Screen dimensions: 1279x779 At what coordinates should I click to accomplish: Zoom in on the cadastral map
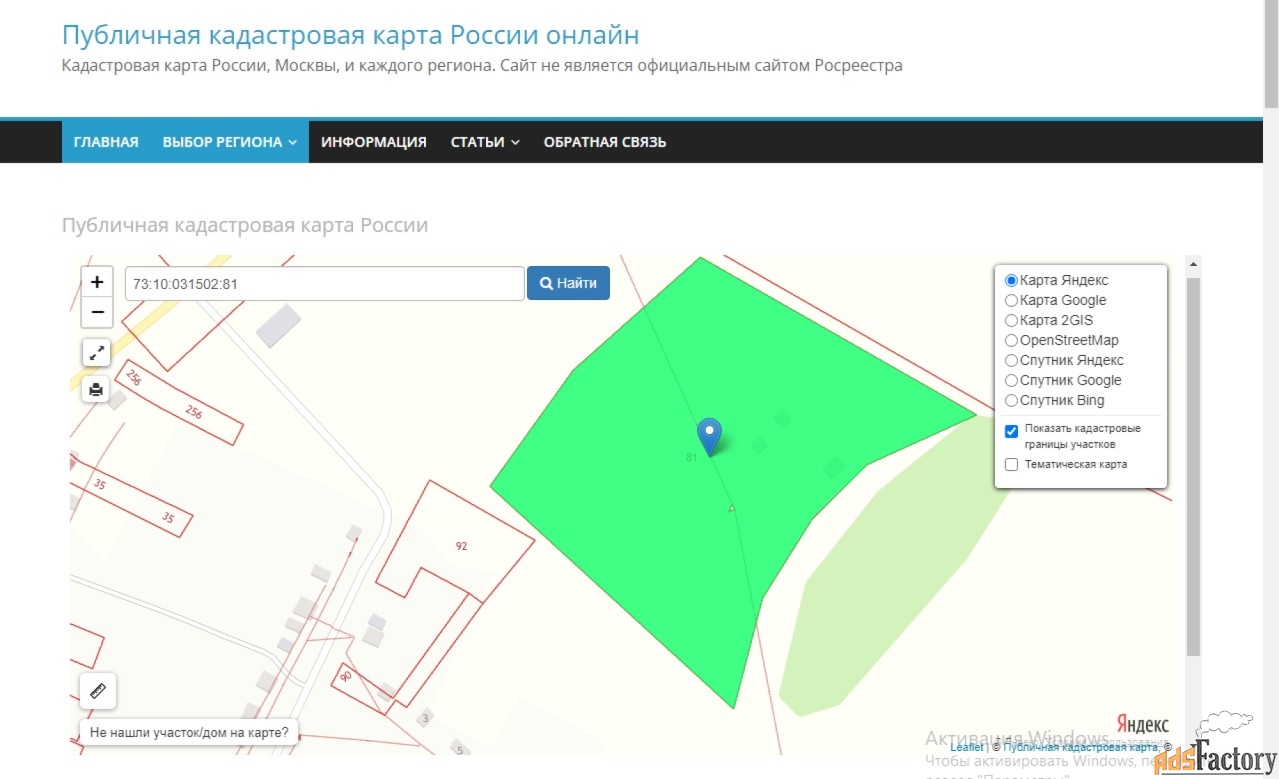(97, 282)
